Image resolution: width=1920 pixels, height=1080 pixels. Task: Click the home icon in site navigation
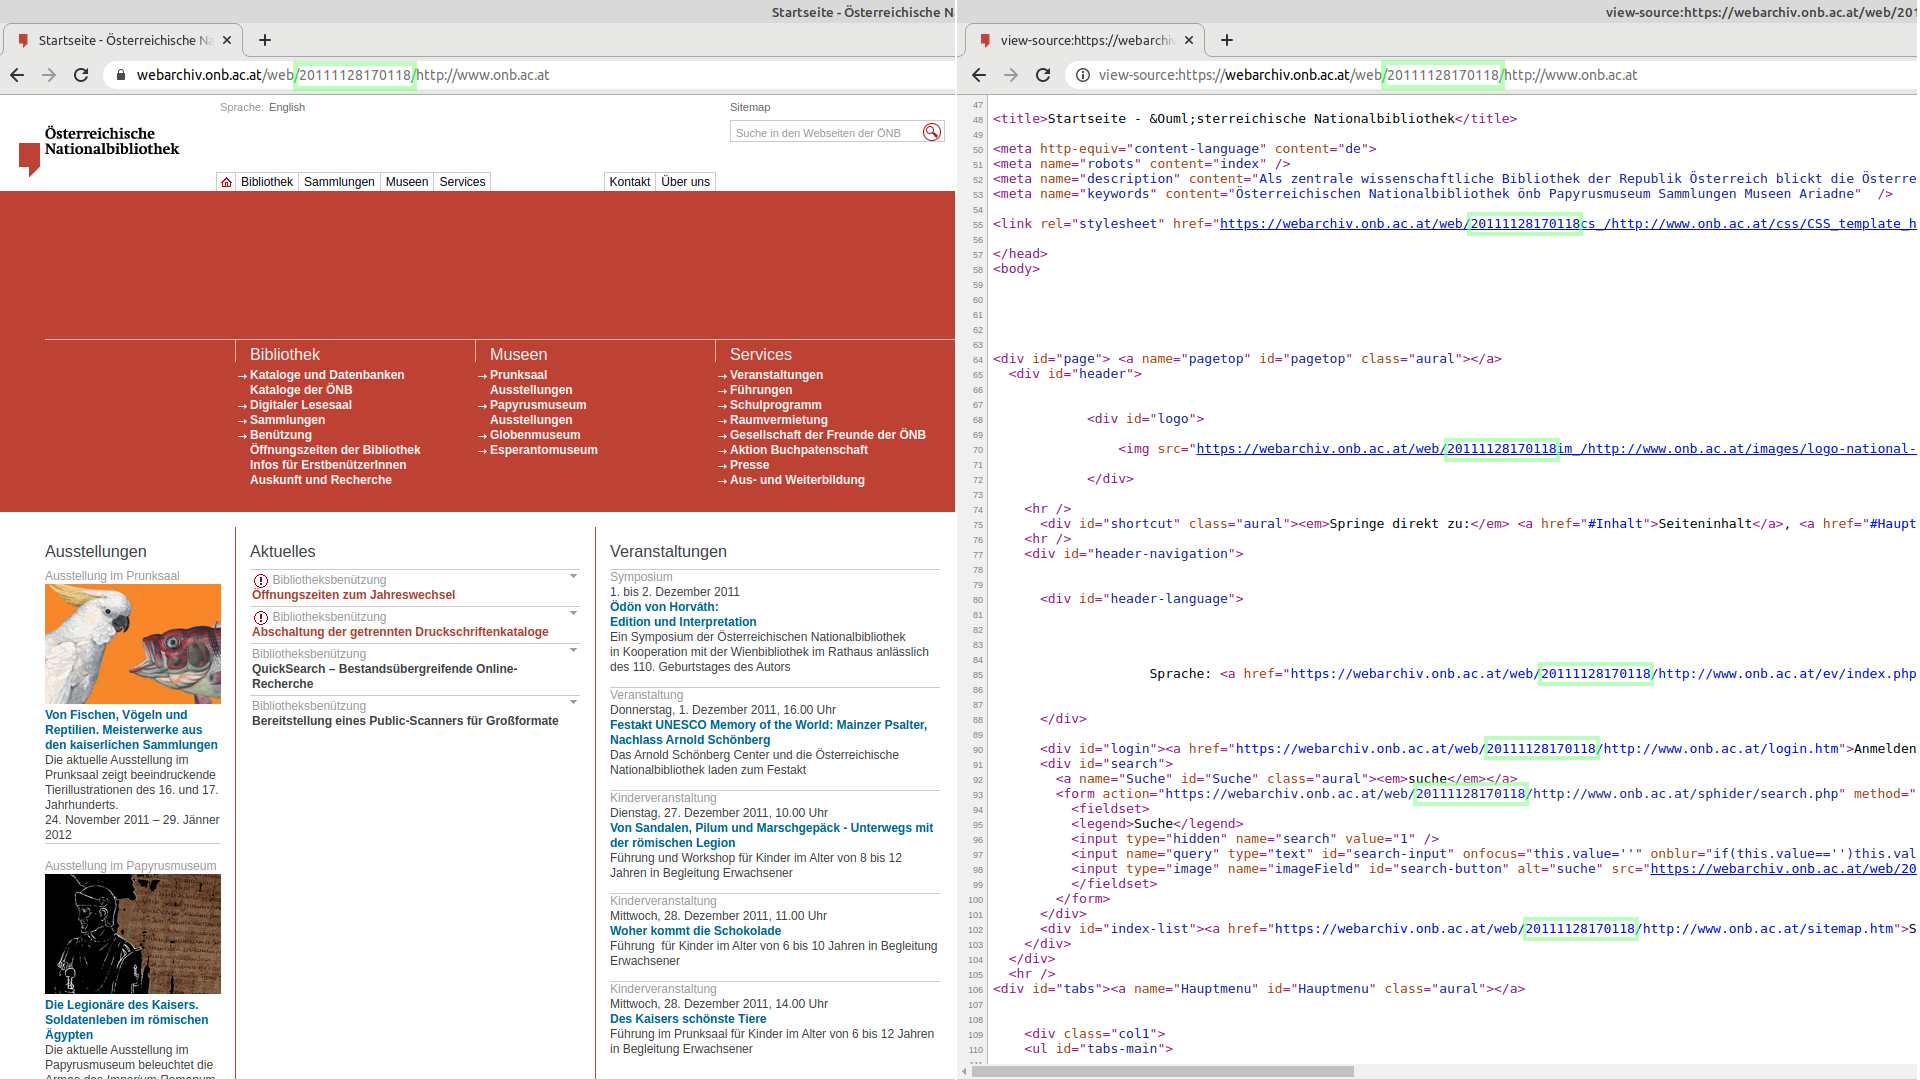click(227, 182)
